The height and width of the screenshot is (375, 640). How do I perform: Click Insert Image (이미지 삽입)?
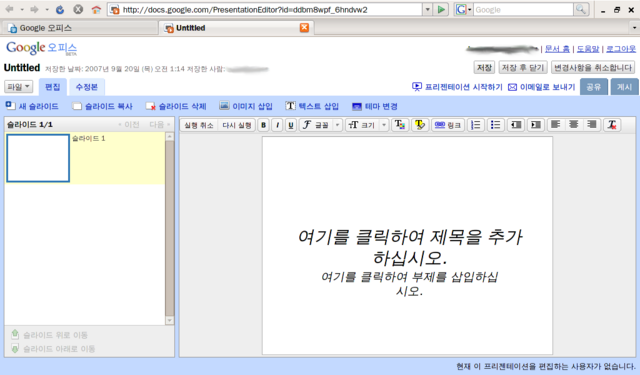click(246, 106)
